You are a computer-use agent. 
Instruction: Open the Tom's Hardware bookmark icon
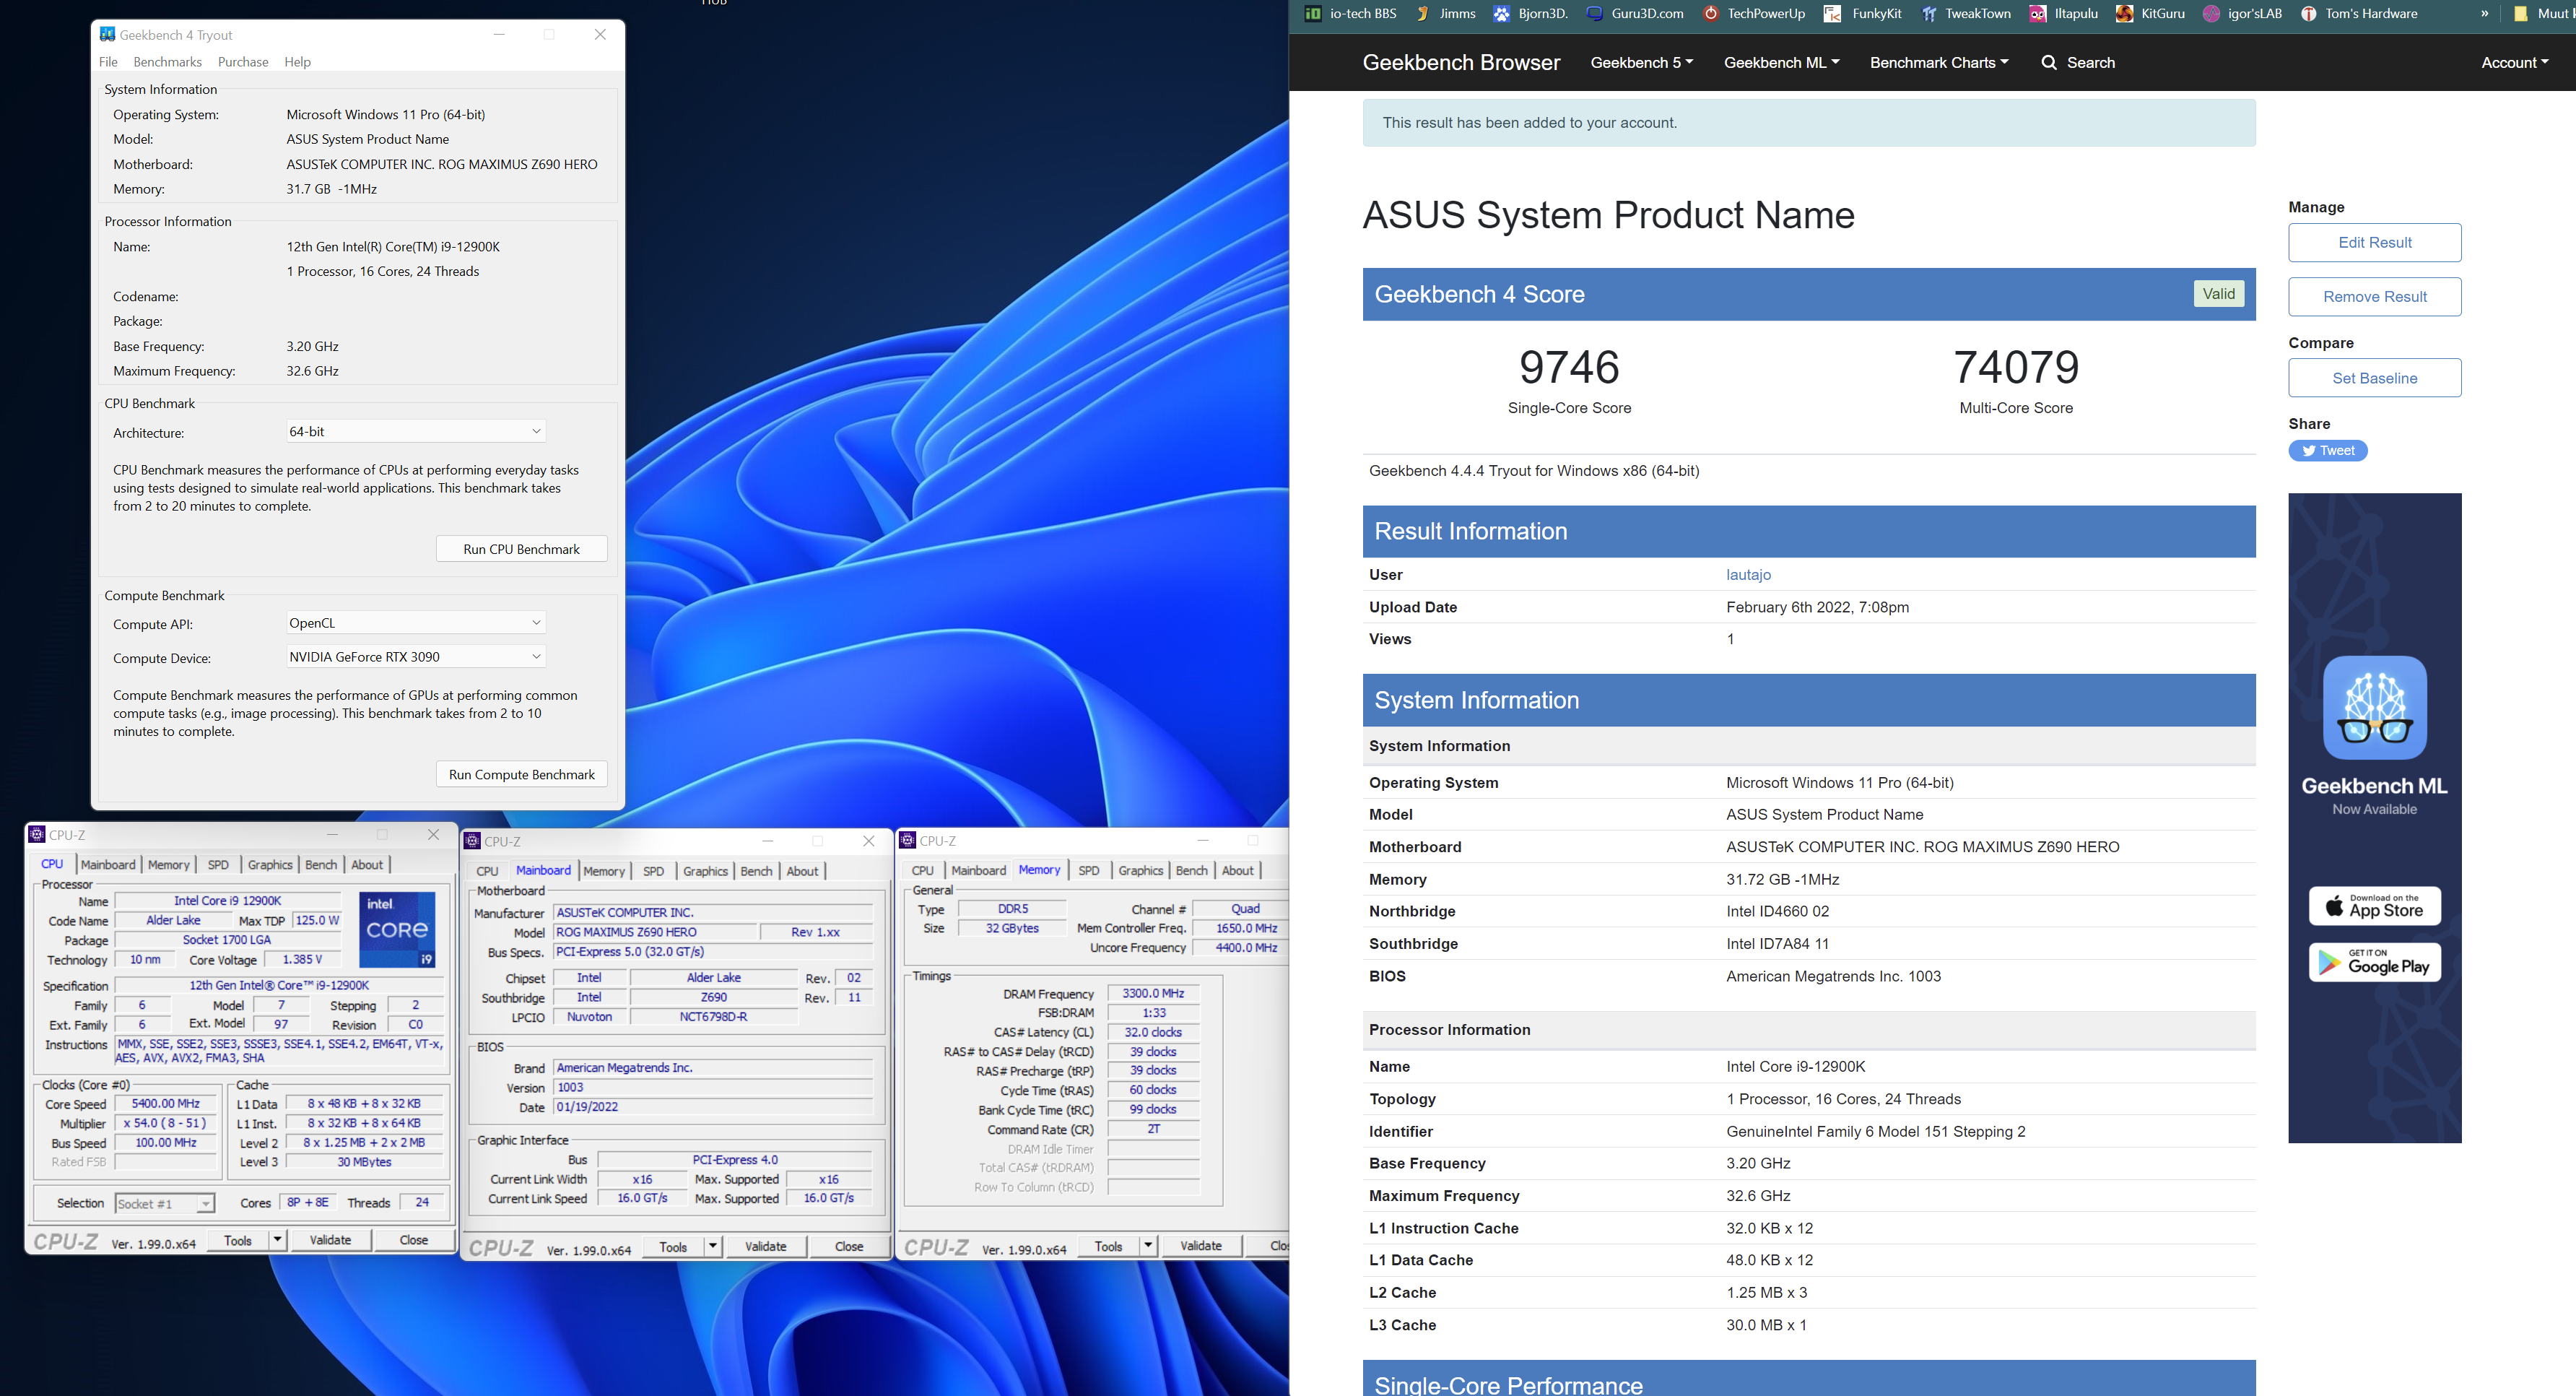(2309, 13)
